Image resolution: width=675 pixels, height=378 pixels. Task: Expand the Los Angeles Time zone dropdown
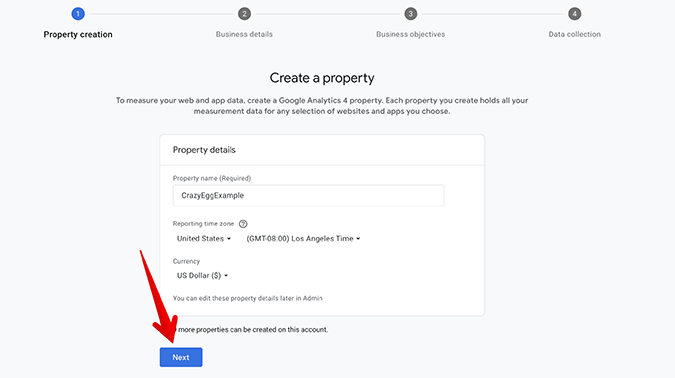303,239
